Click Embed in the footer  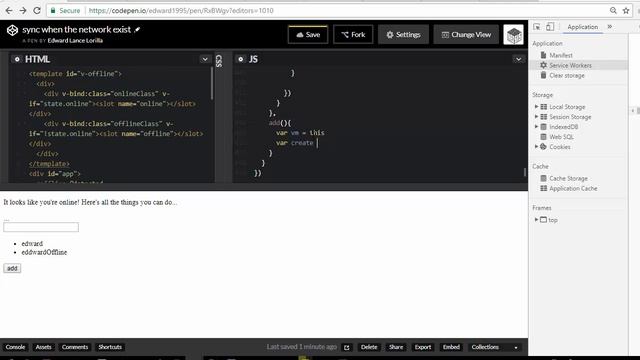click(x=451, y=347)
